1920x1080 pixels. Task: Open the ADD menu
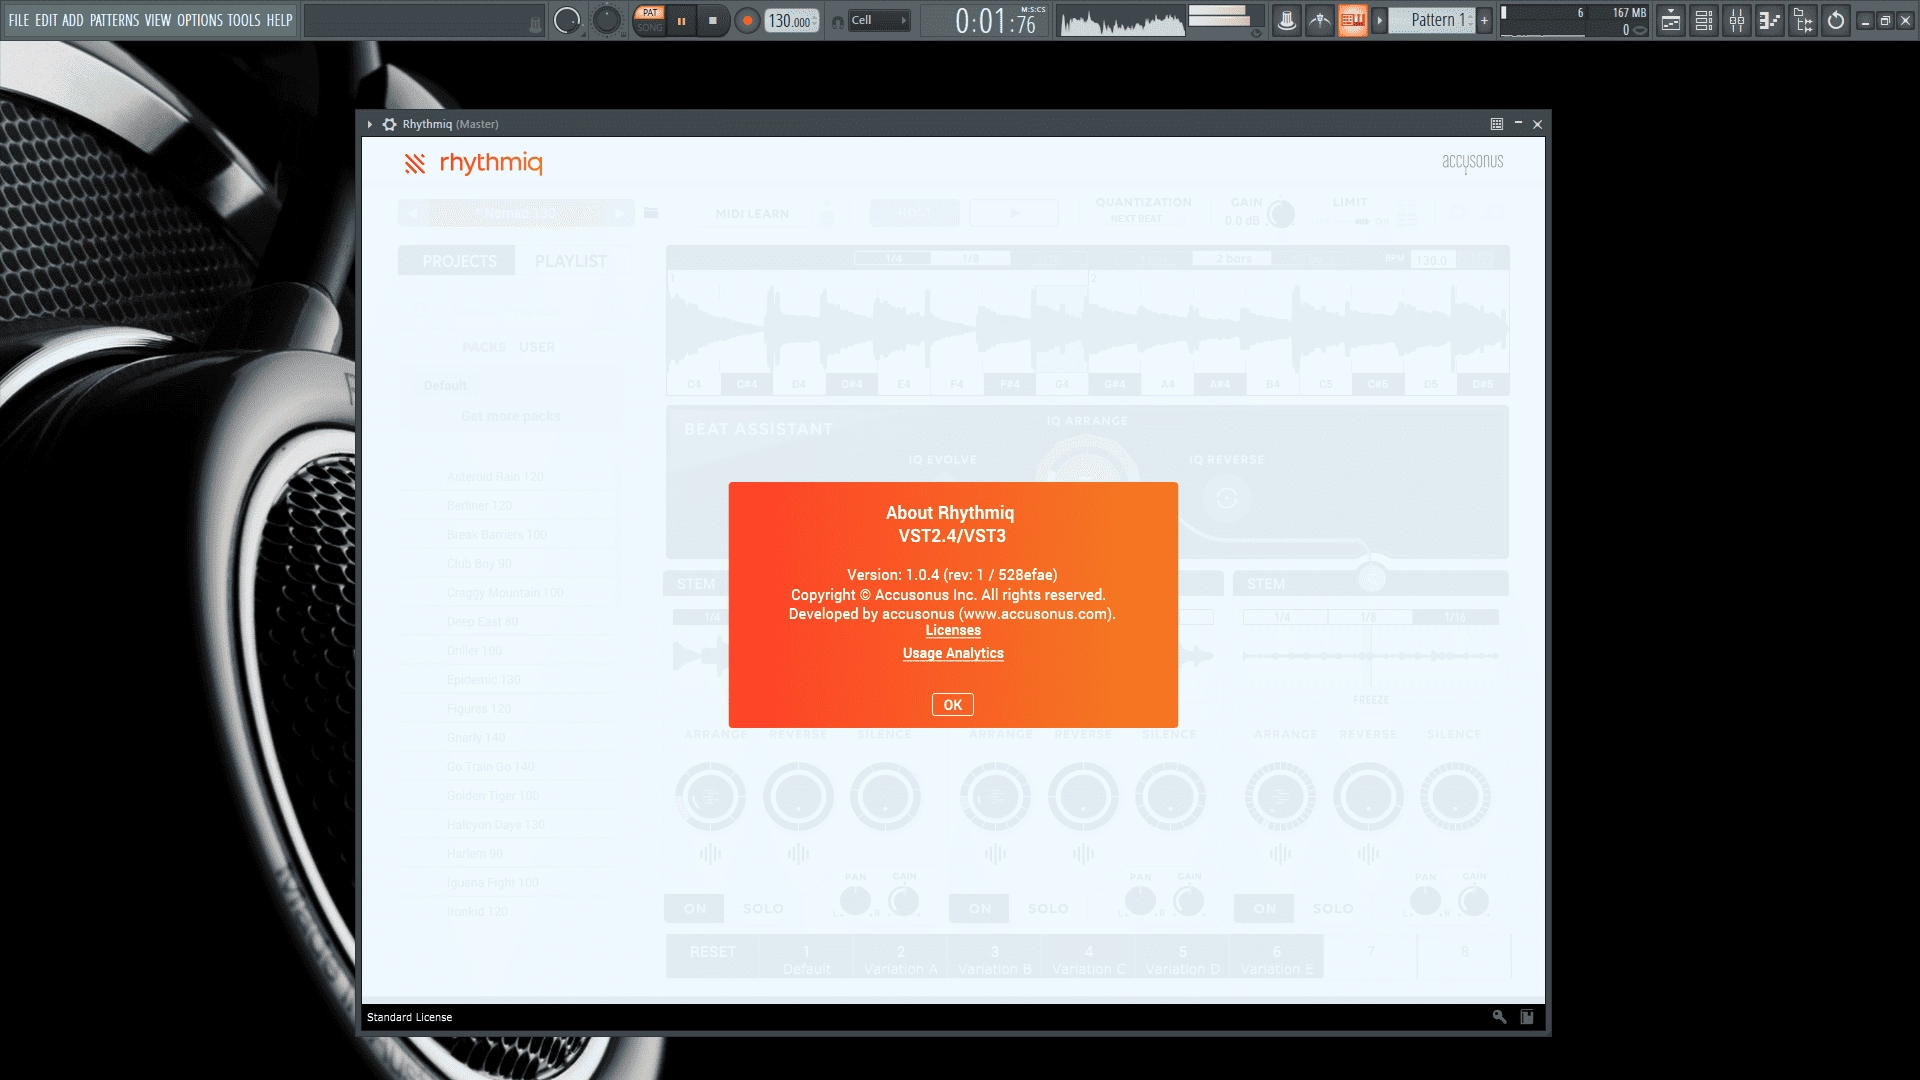(x=73, y=20)
